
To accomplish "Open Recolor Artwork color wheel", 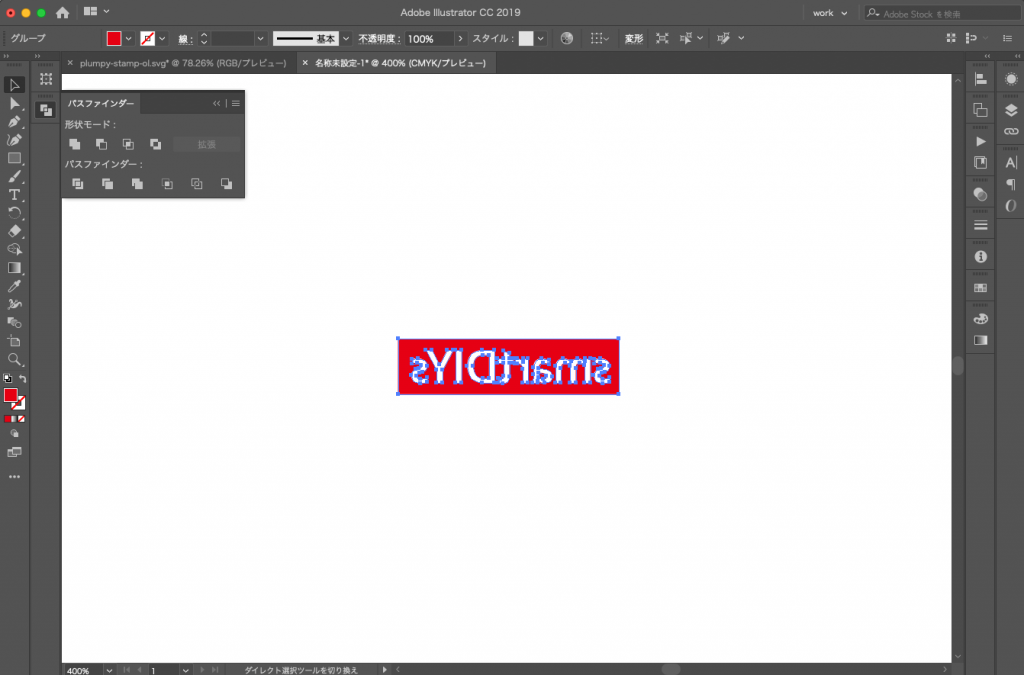I will click(x=567, y=39).
